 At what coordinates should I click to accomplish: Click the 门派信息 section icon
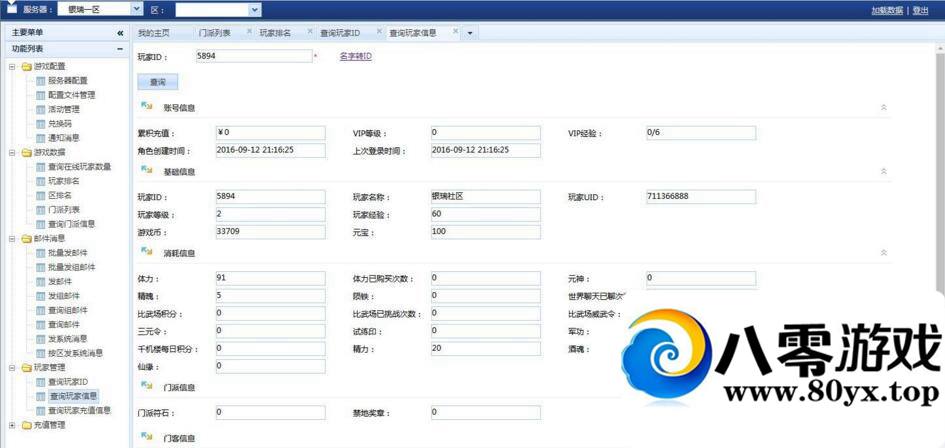146,385
